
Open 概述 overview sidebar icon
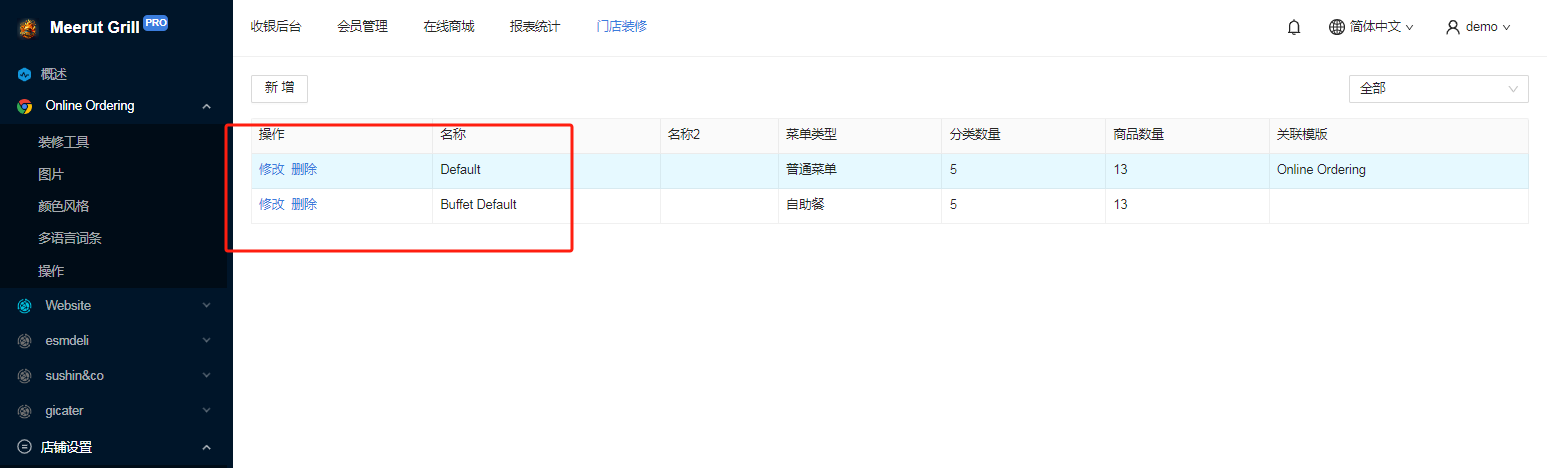25,74
